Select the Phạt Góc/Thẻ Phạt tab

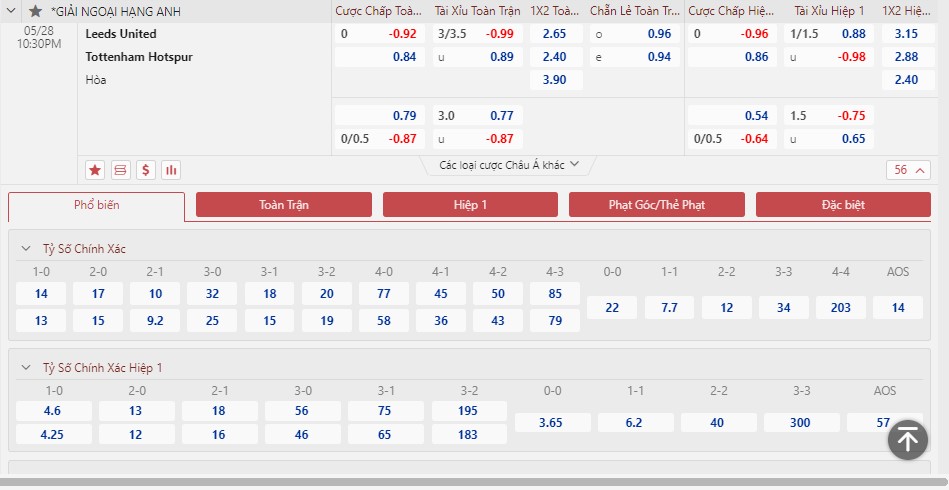tap(657, 204)
